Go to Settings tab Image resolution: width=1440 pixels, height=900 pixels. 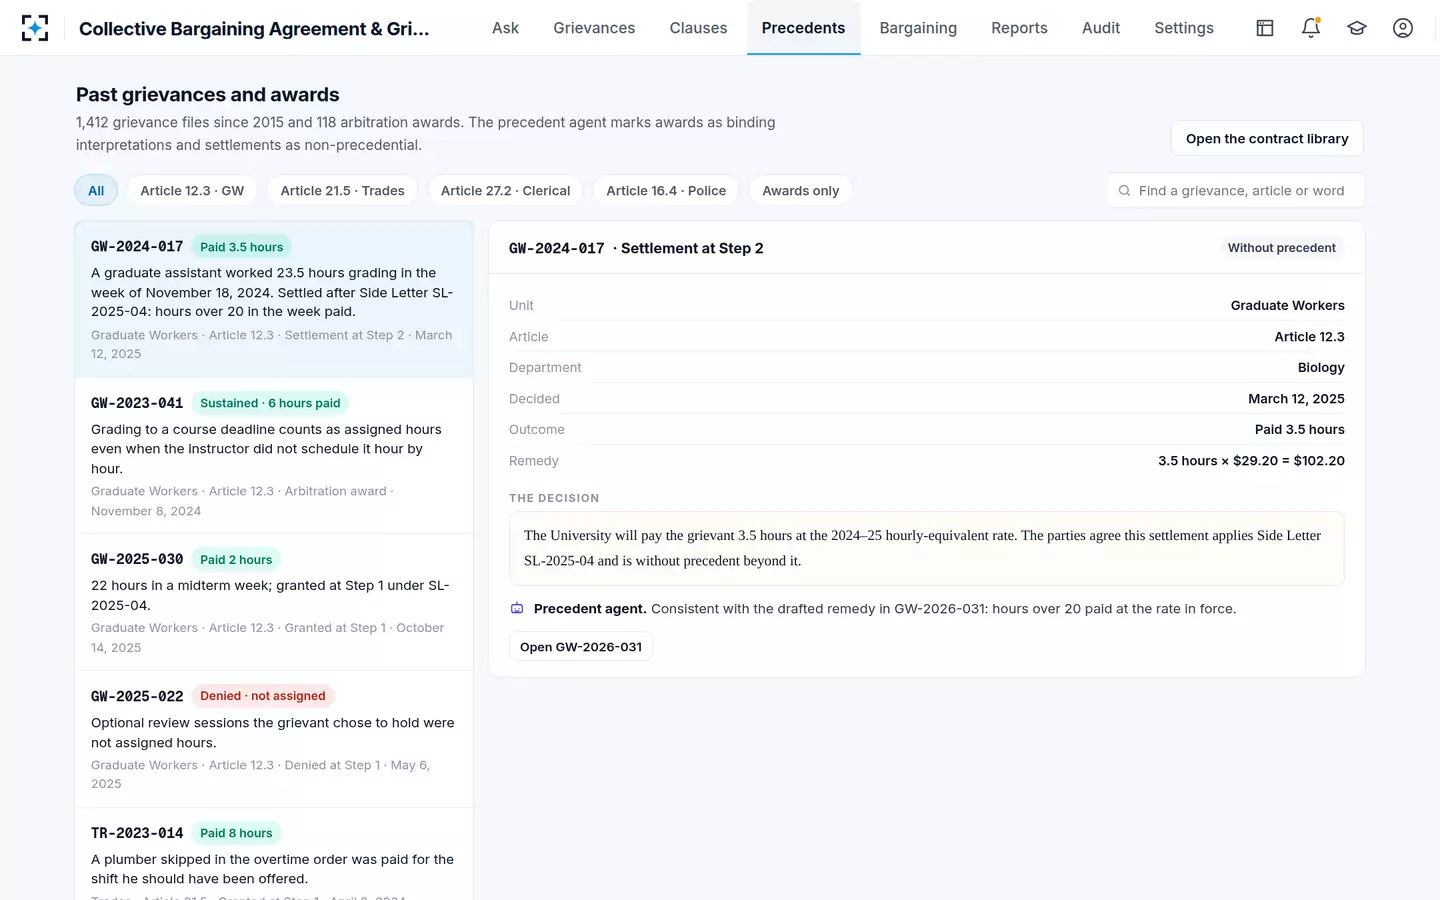click(1184, 28)
